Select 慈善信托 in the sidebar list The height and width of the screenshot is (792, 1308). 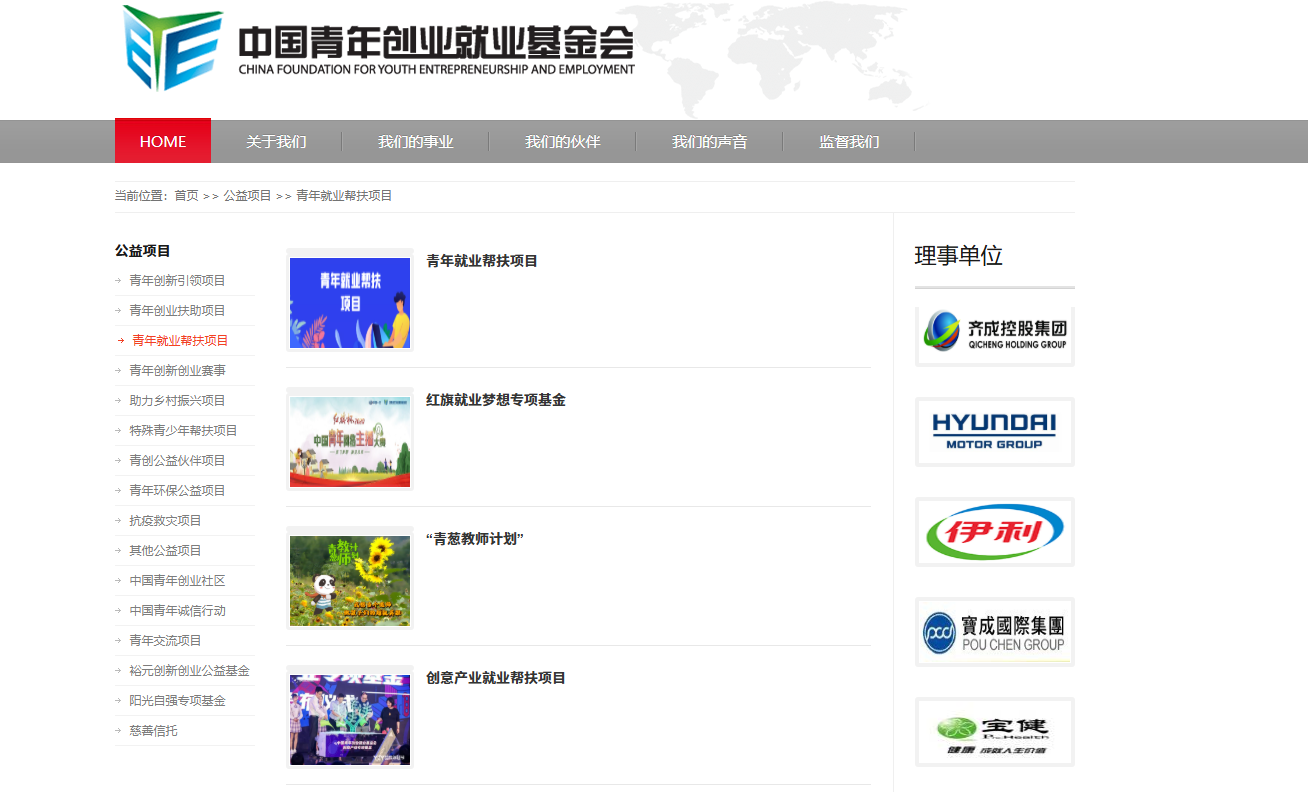point(153,731)
